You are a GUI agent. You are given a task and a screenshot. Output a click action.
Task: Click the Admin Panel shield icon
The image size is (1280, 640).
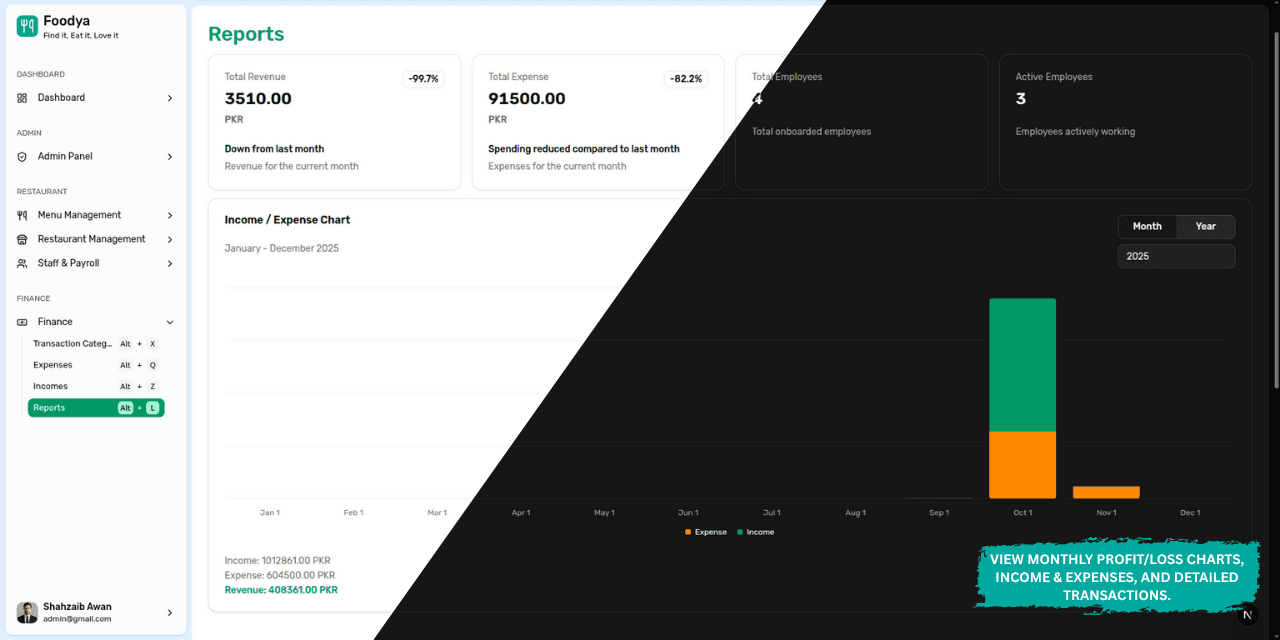click(x=22, y=156)
